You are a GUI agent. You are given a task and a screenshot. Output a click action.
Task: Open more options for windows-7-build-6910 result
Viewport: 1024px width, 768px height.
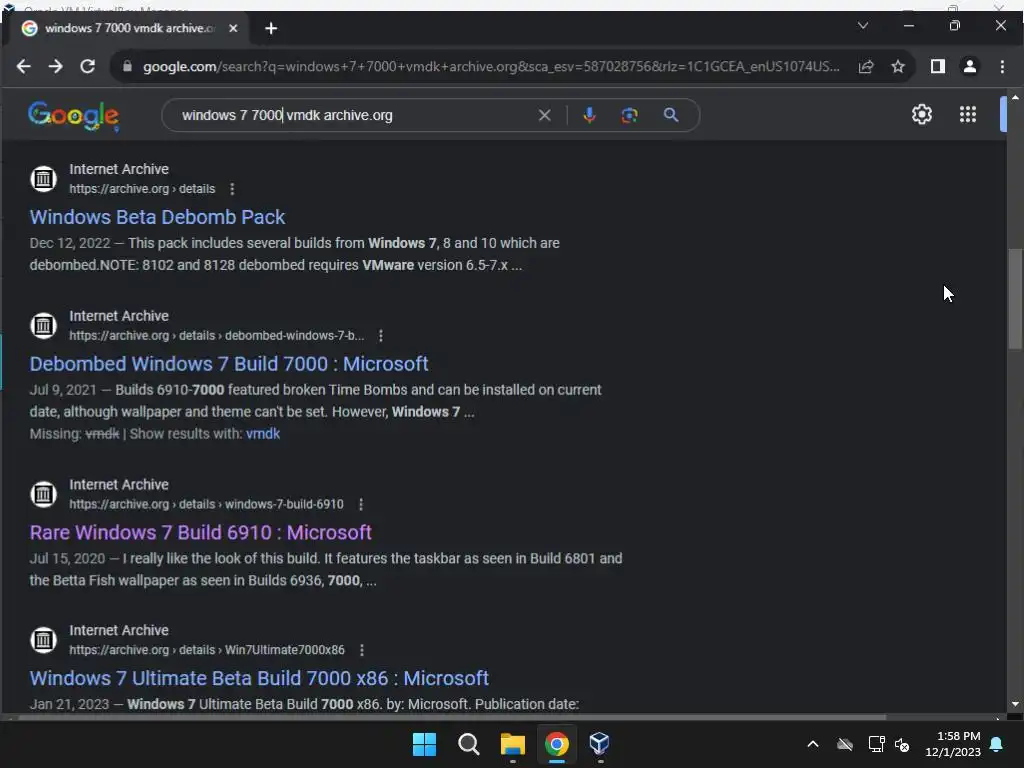[x=361, y=504]
